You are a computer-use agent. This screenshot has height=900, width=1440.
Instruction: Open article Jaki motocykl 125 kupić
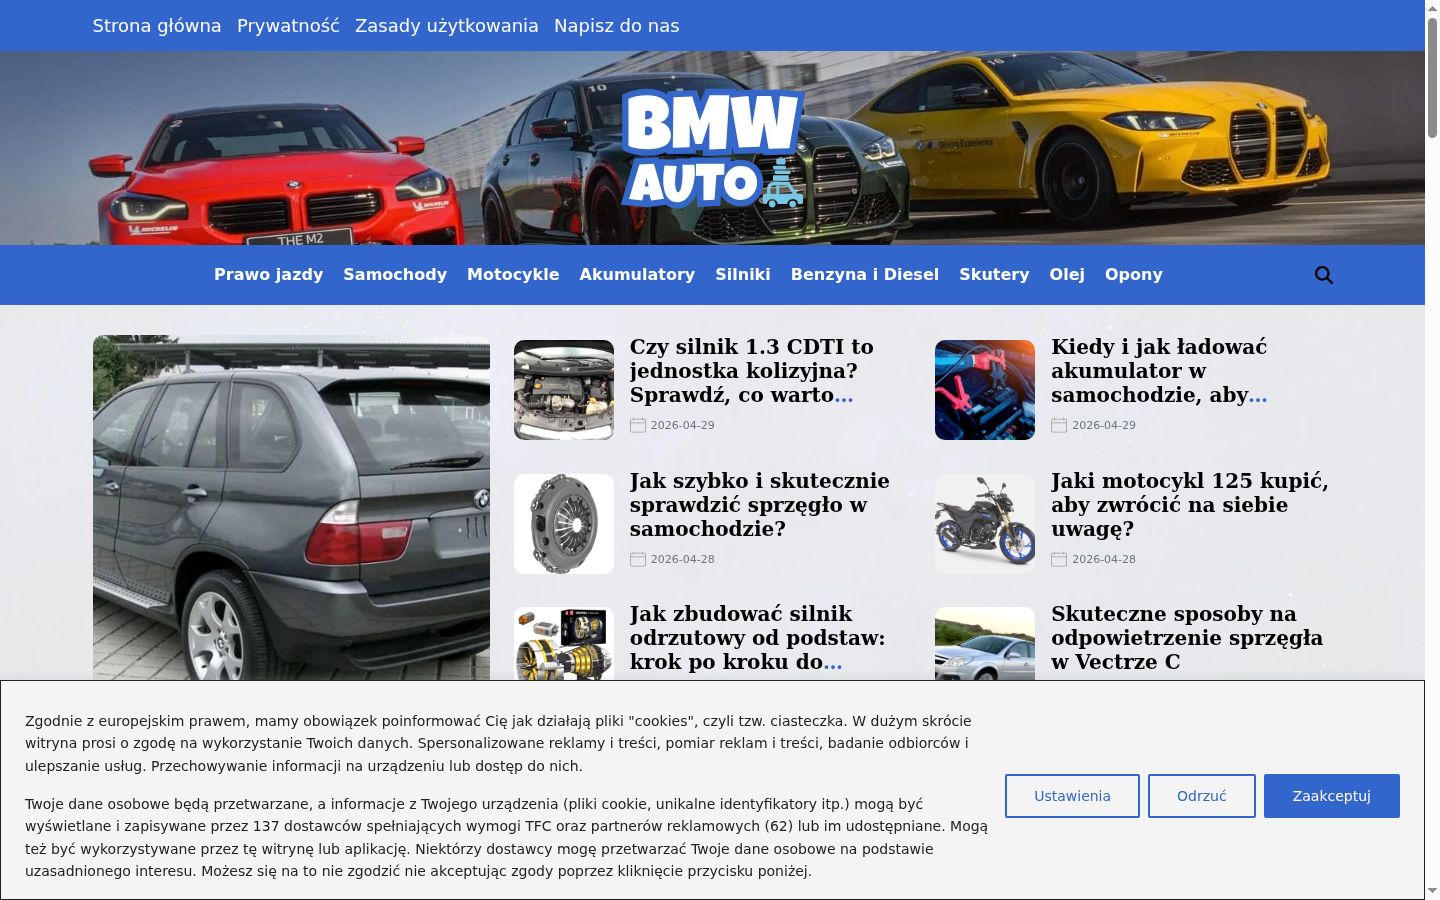pyautogui.click(x=1190, y=505)
